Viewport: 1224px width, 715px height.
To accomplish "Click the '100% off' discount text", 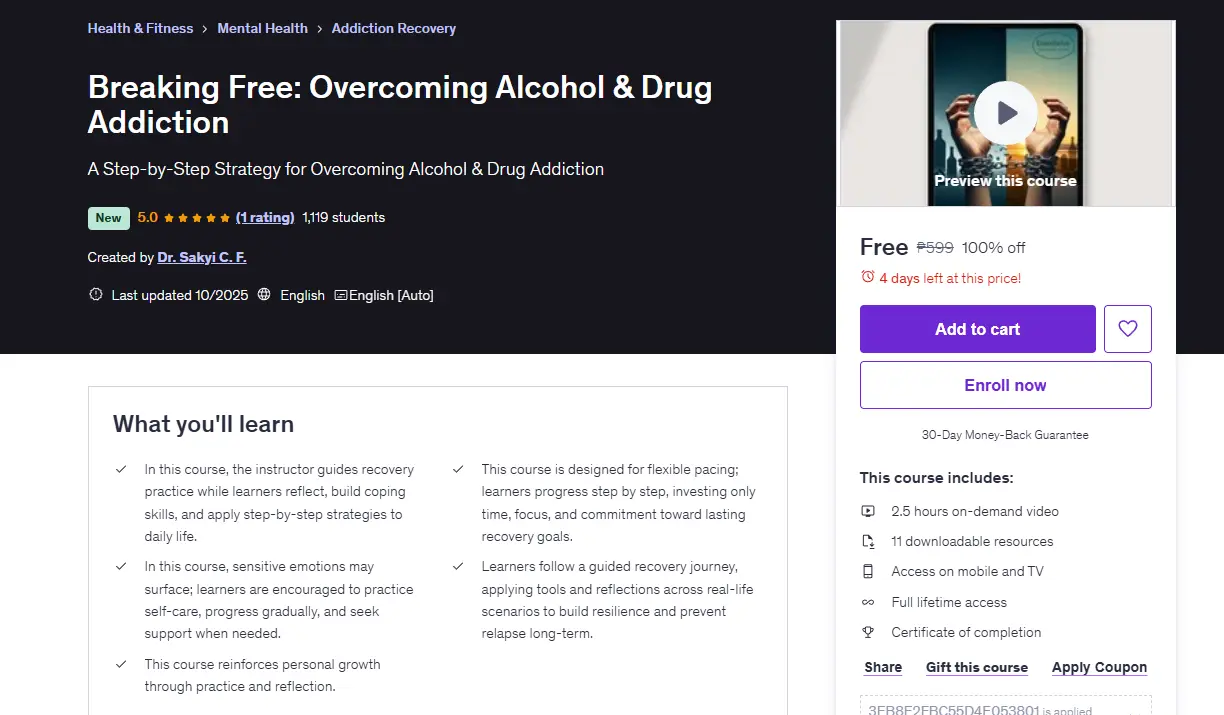I will 994,247.
